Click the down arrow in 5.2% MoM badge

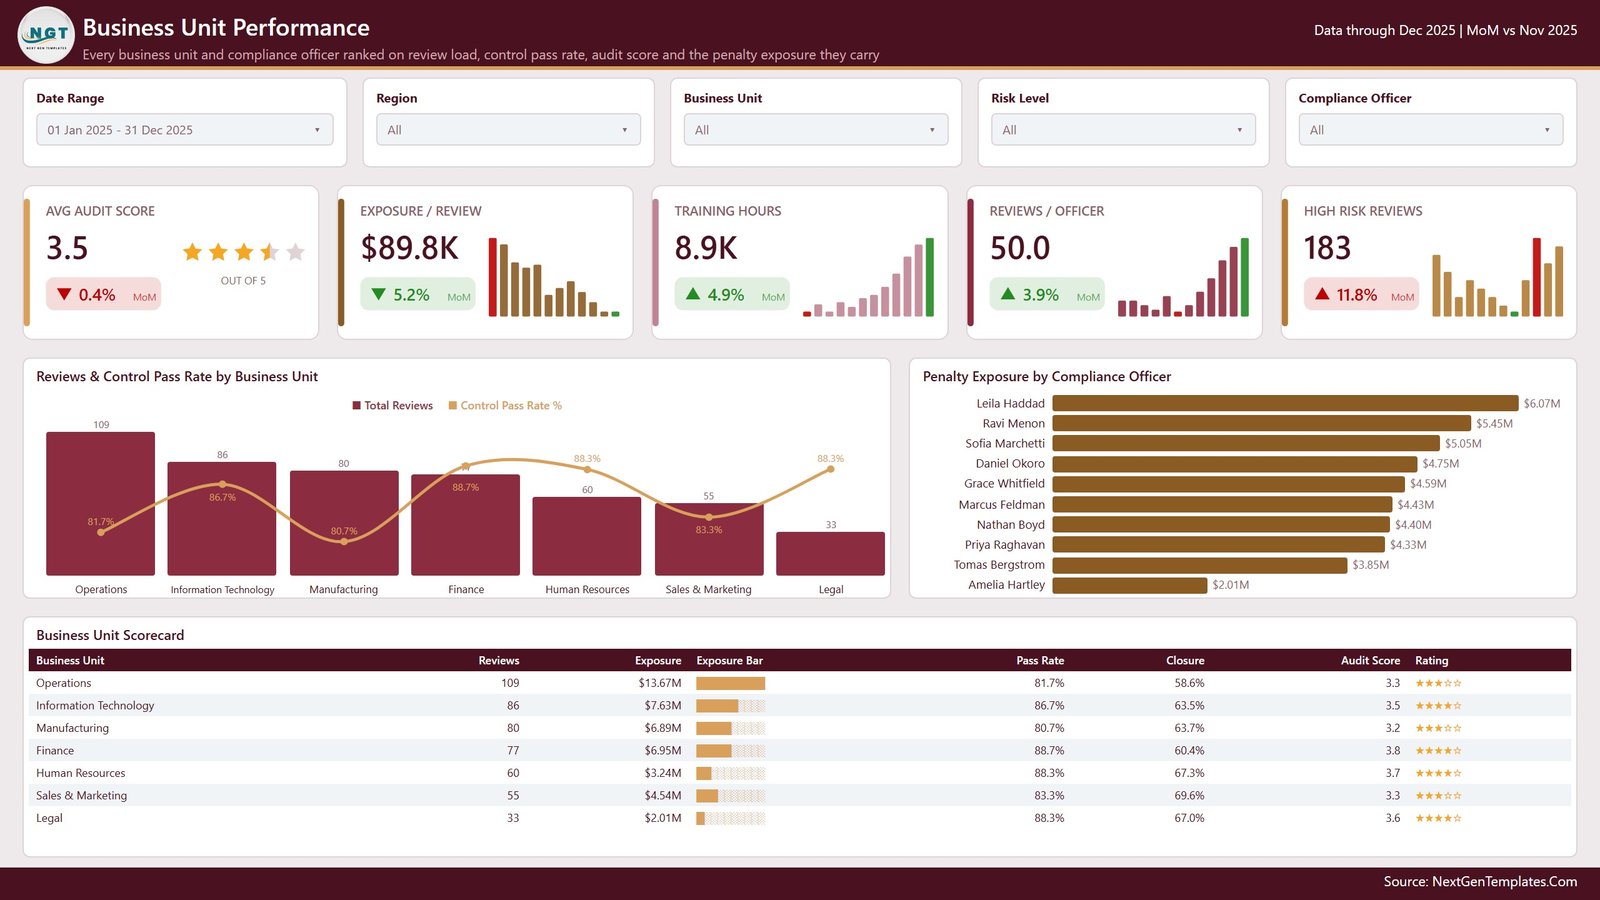pyautogui.click(x=378, y=294)
